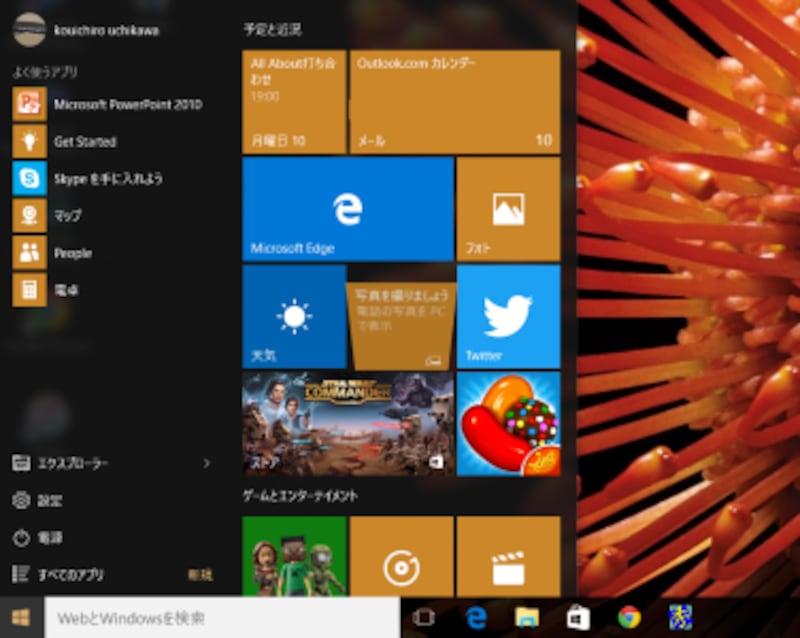Select the ゲームとエンターテイメント group header
The height and width of the screenshot is (638, 800).
click(x=300, y=496)
